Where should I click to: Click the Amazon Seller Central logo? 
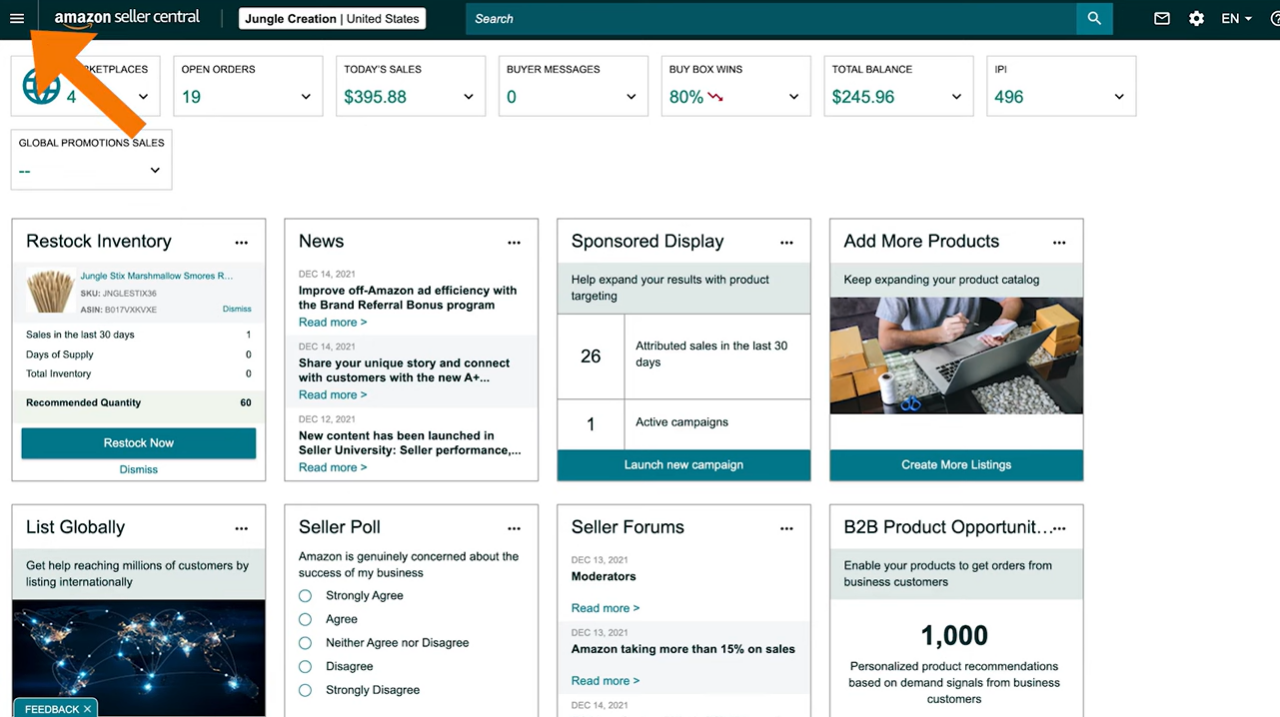click(x=127, y=18)
